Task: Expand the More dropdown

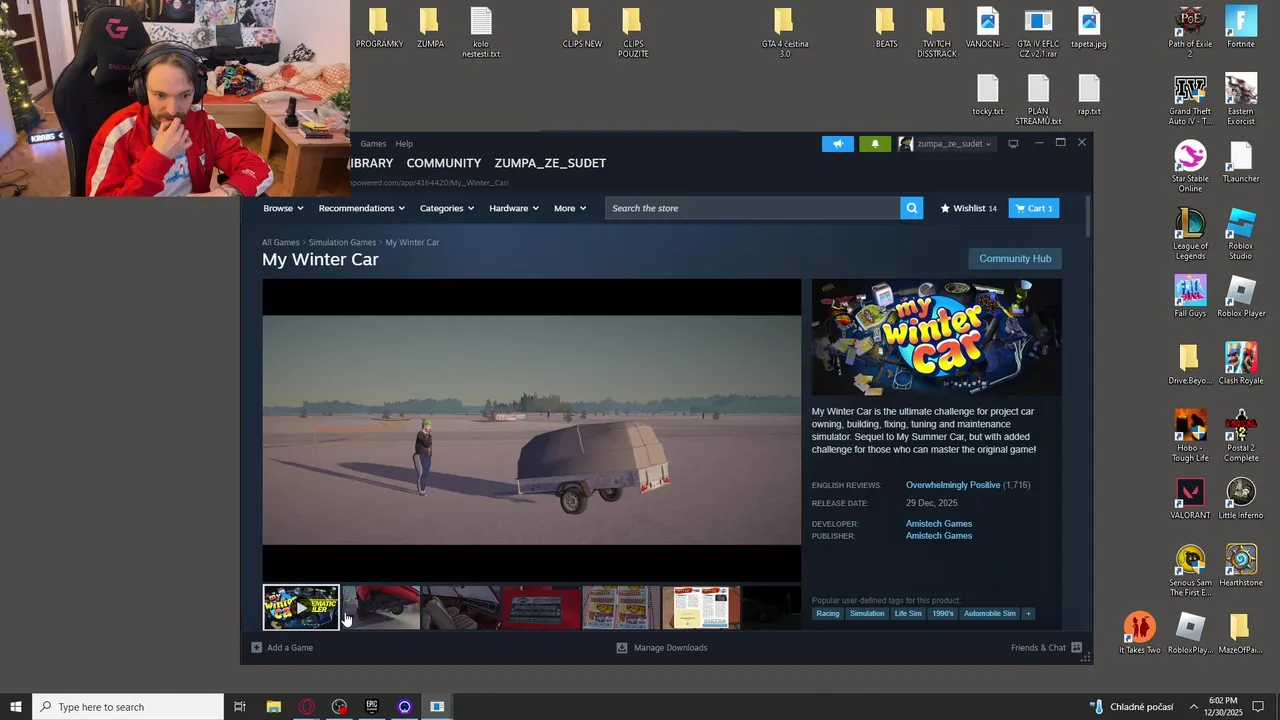Action: tap(570, 208)
